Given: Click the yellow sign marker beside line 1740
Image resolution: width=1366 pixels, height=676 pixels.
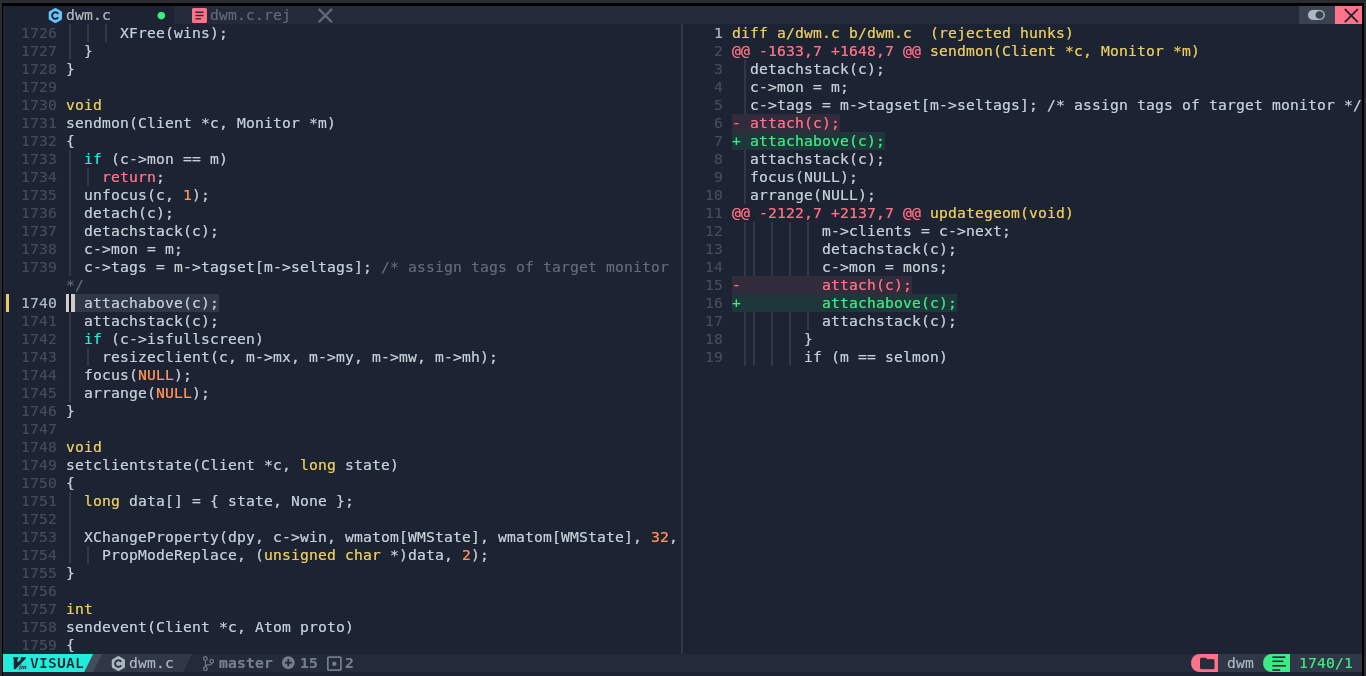Looking at the screenshot, I should 8,303.
